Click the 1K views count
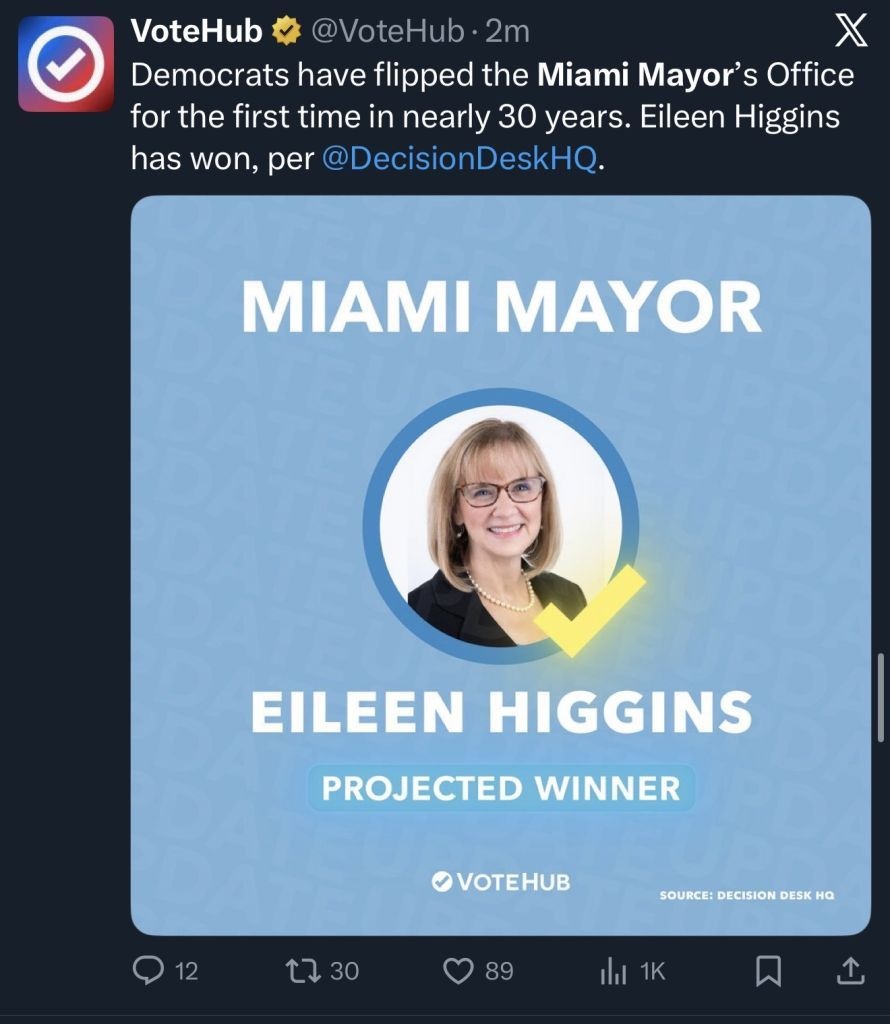Image resolution: width=890 pixels, height=1024 pixels. [652, 971]
